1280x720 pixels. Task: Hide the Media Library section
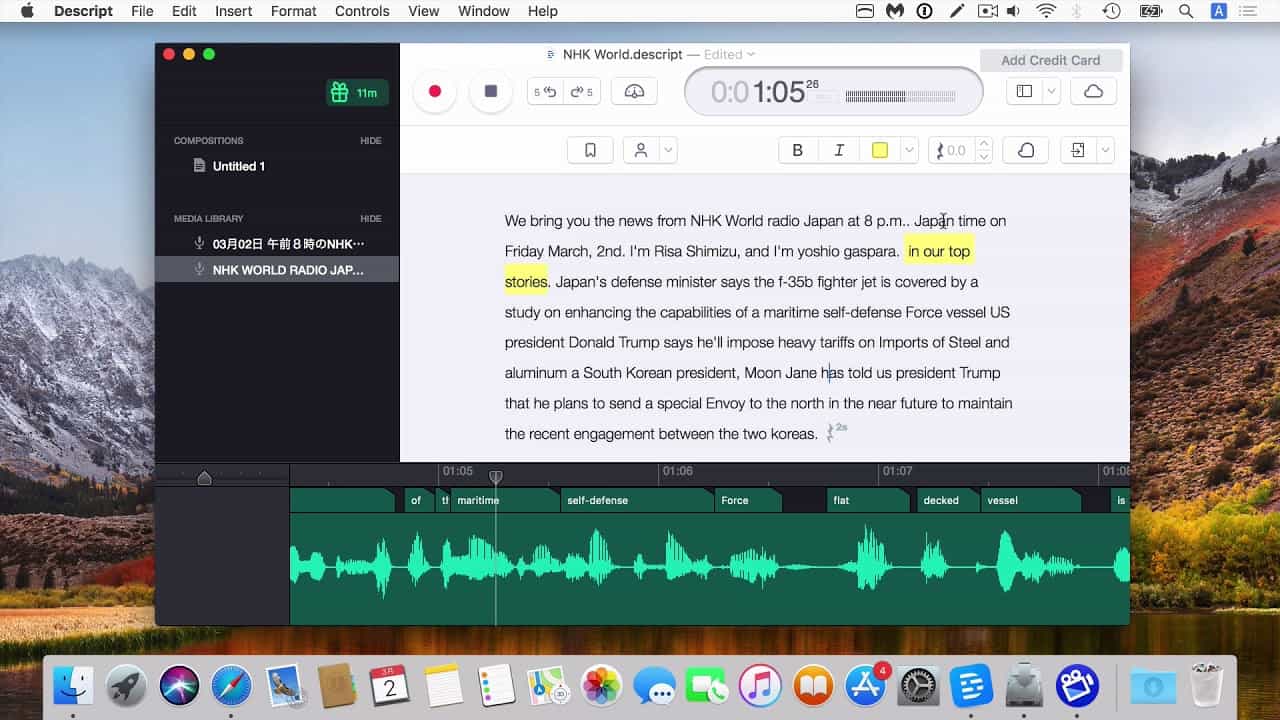point(370,218)
